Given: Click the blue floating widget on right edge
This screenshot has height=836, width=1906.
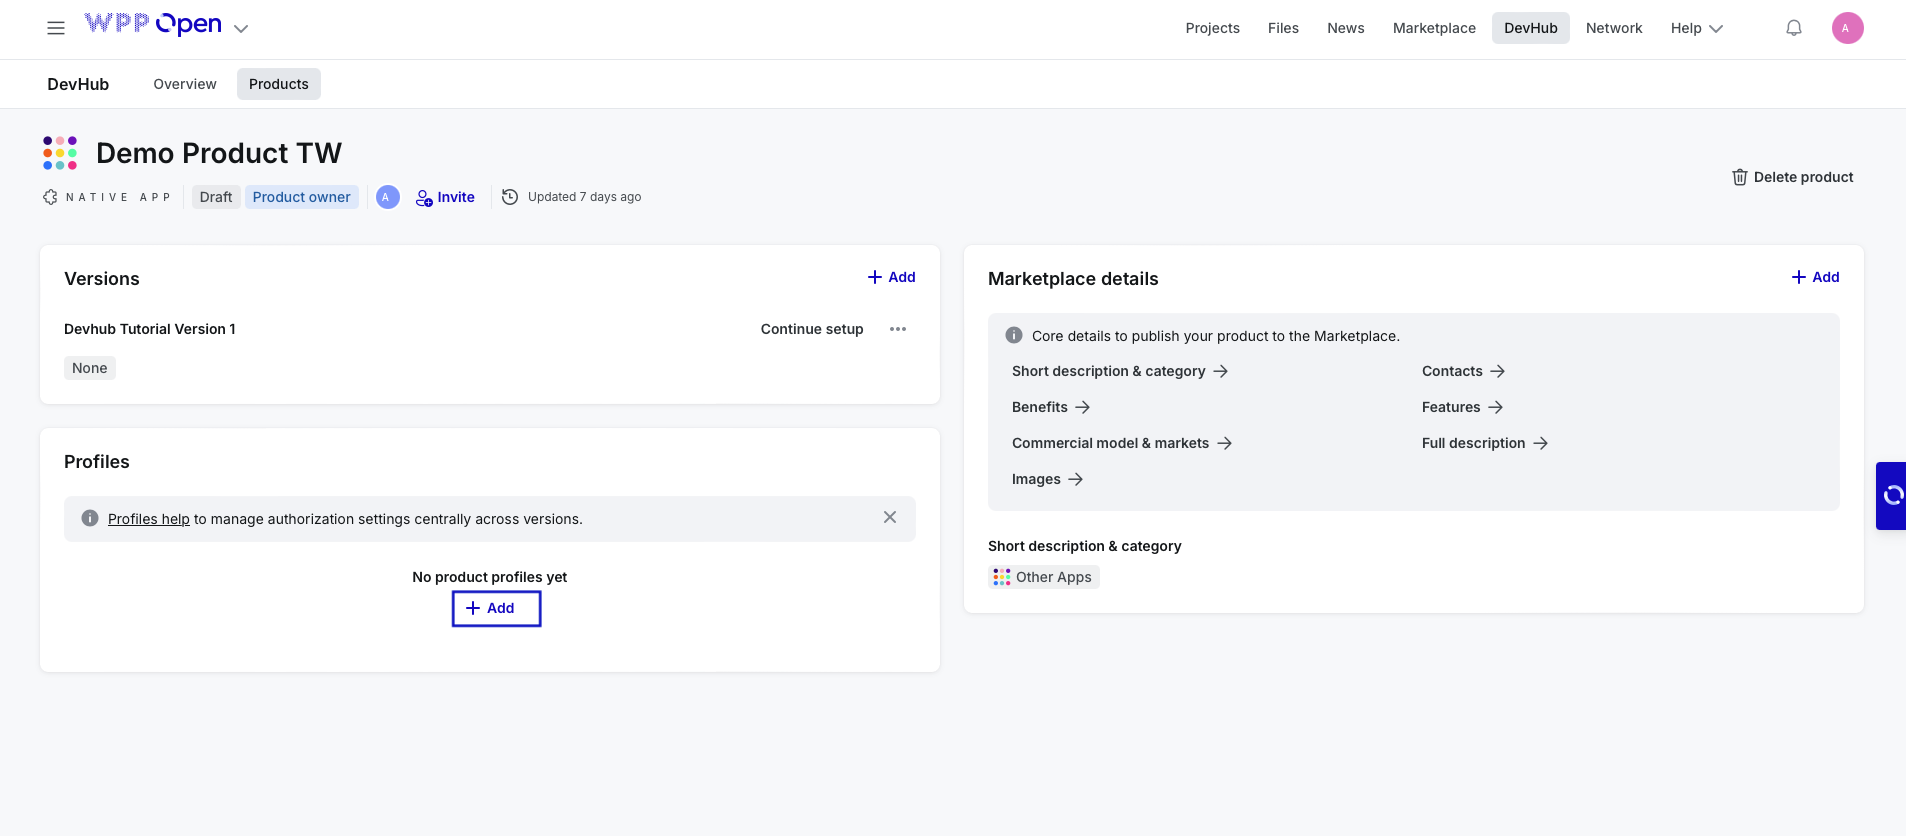Looking at the screenshot, I should [x=1891, y=495].
